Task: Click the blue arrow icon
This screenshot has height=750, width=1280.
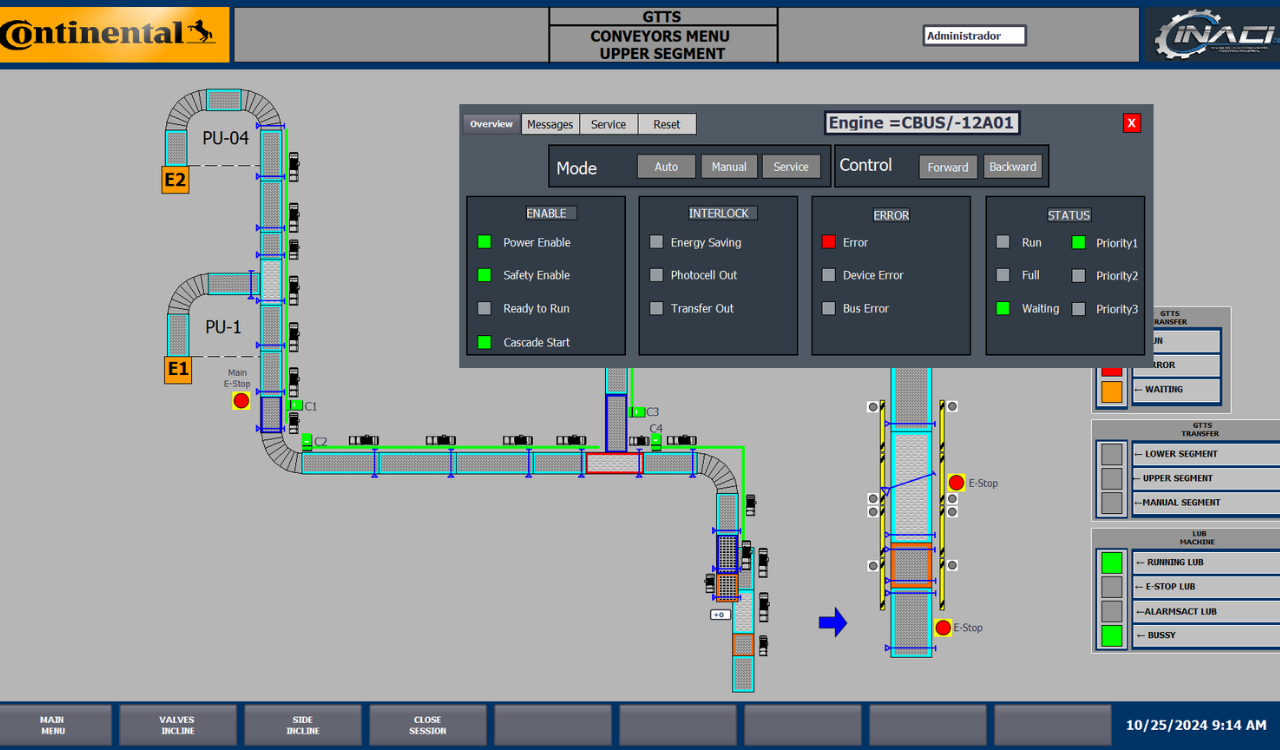Action: (x=832, y=623)
